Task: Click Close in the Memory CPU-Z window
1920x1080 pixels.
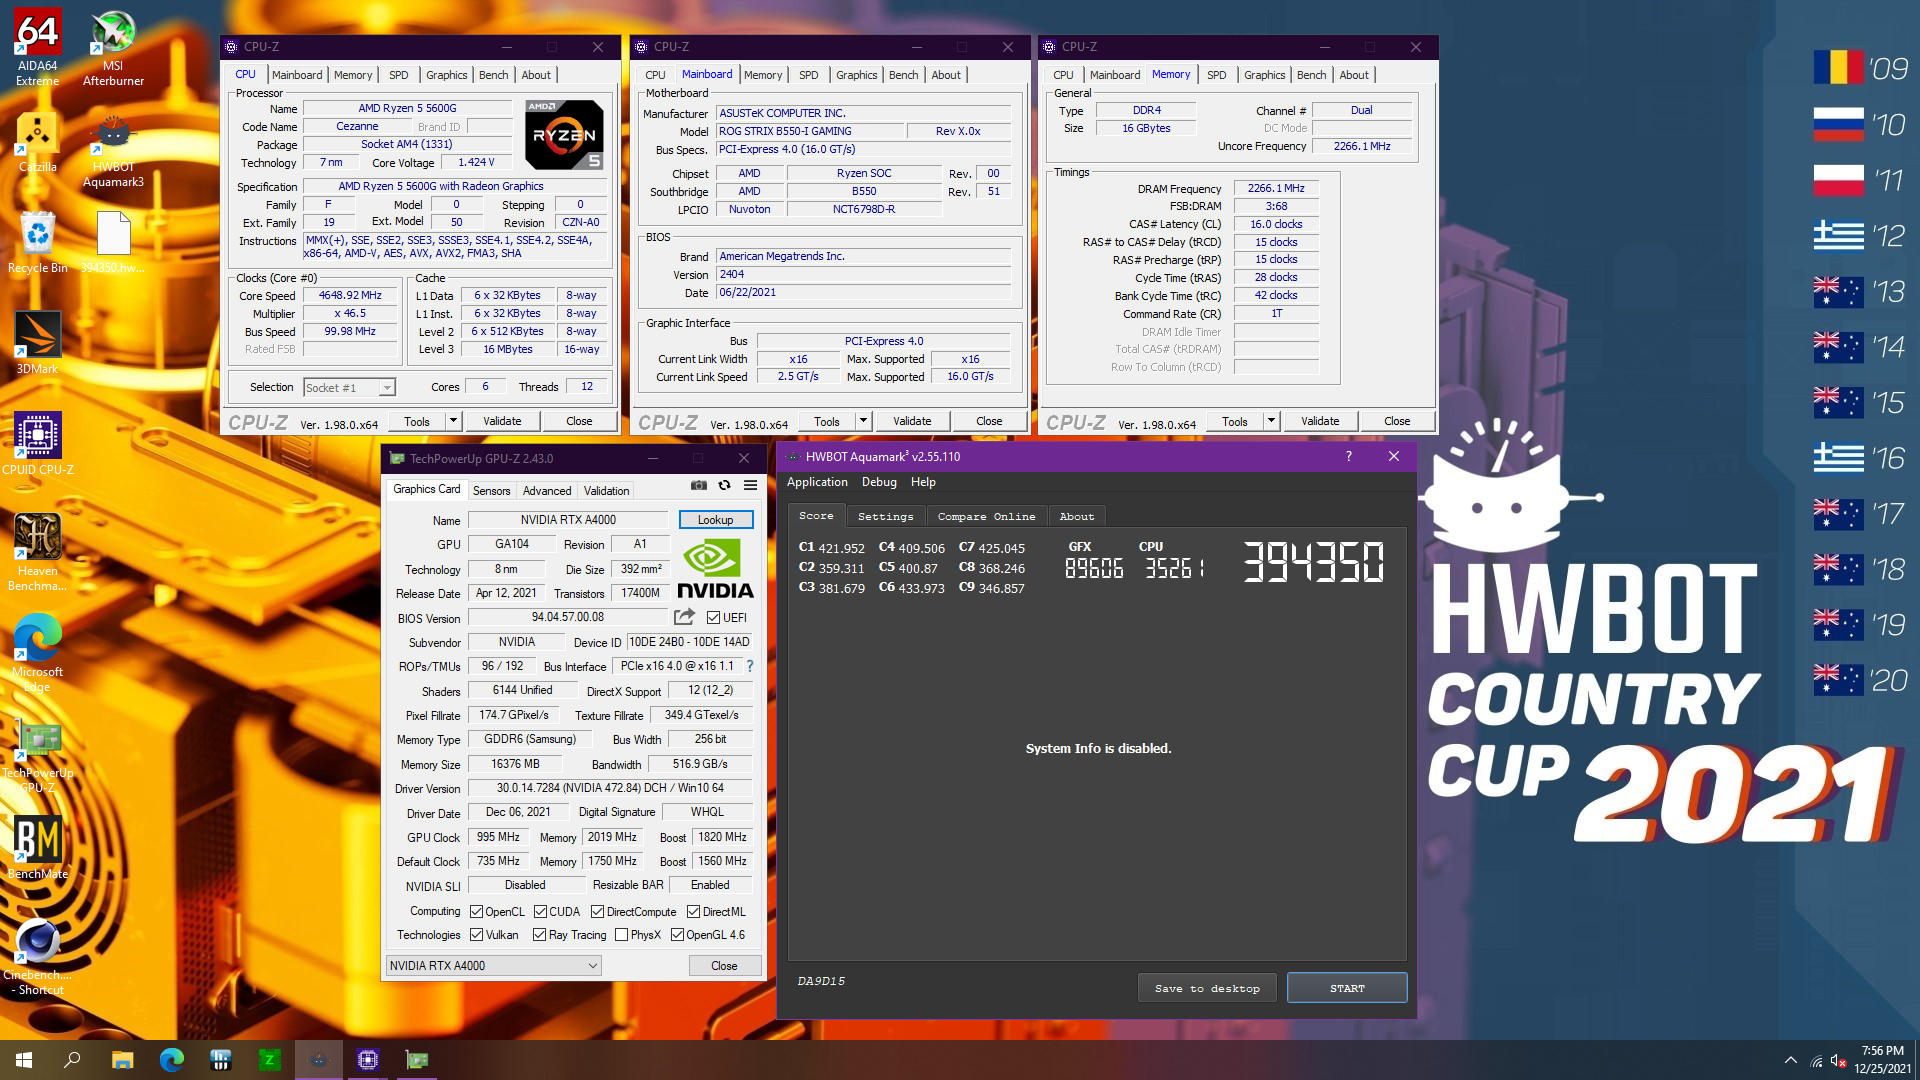Action: click(1397, 421)
